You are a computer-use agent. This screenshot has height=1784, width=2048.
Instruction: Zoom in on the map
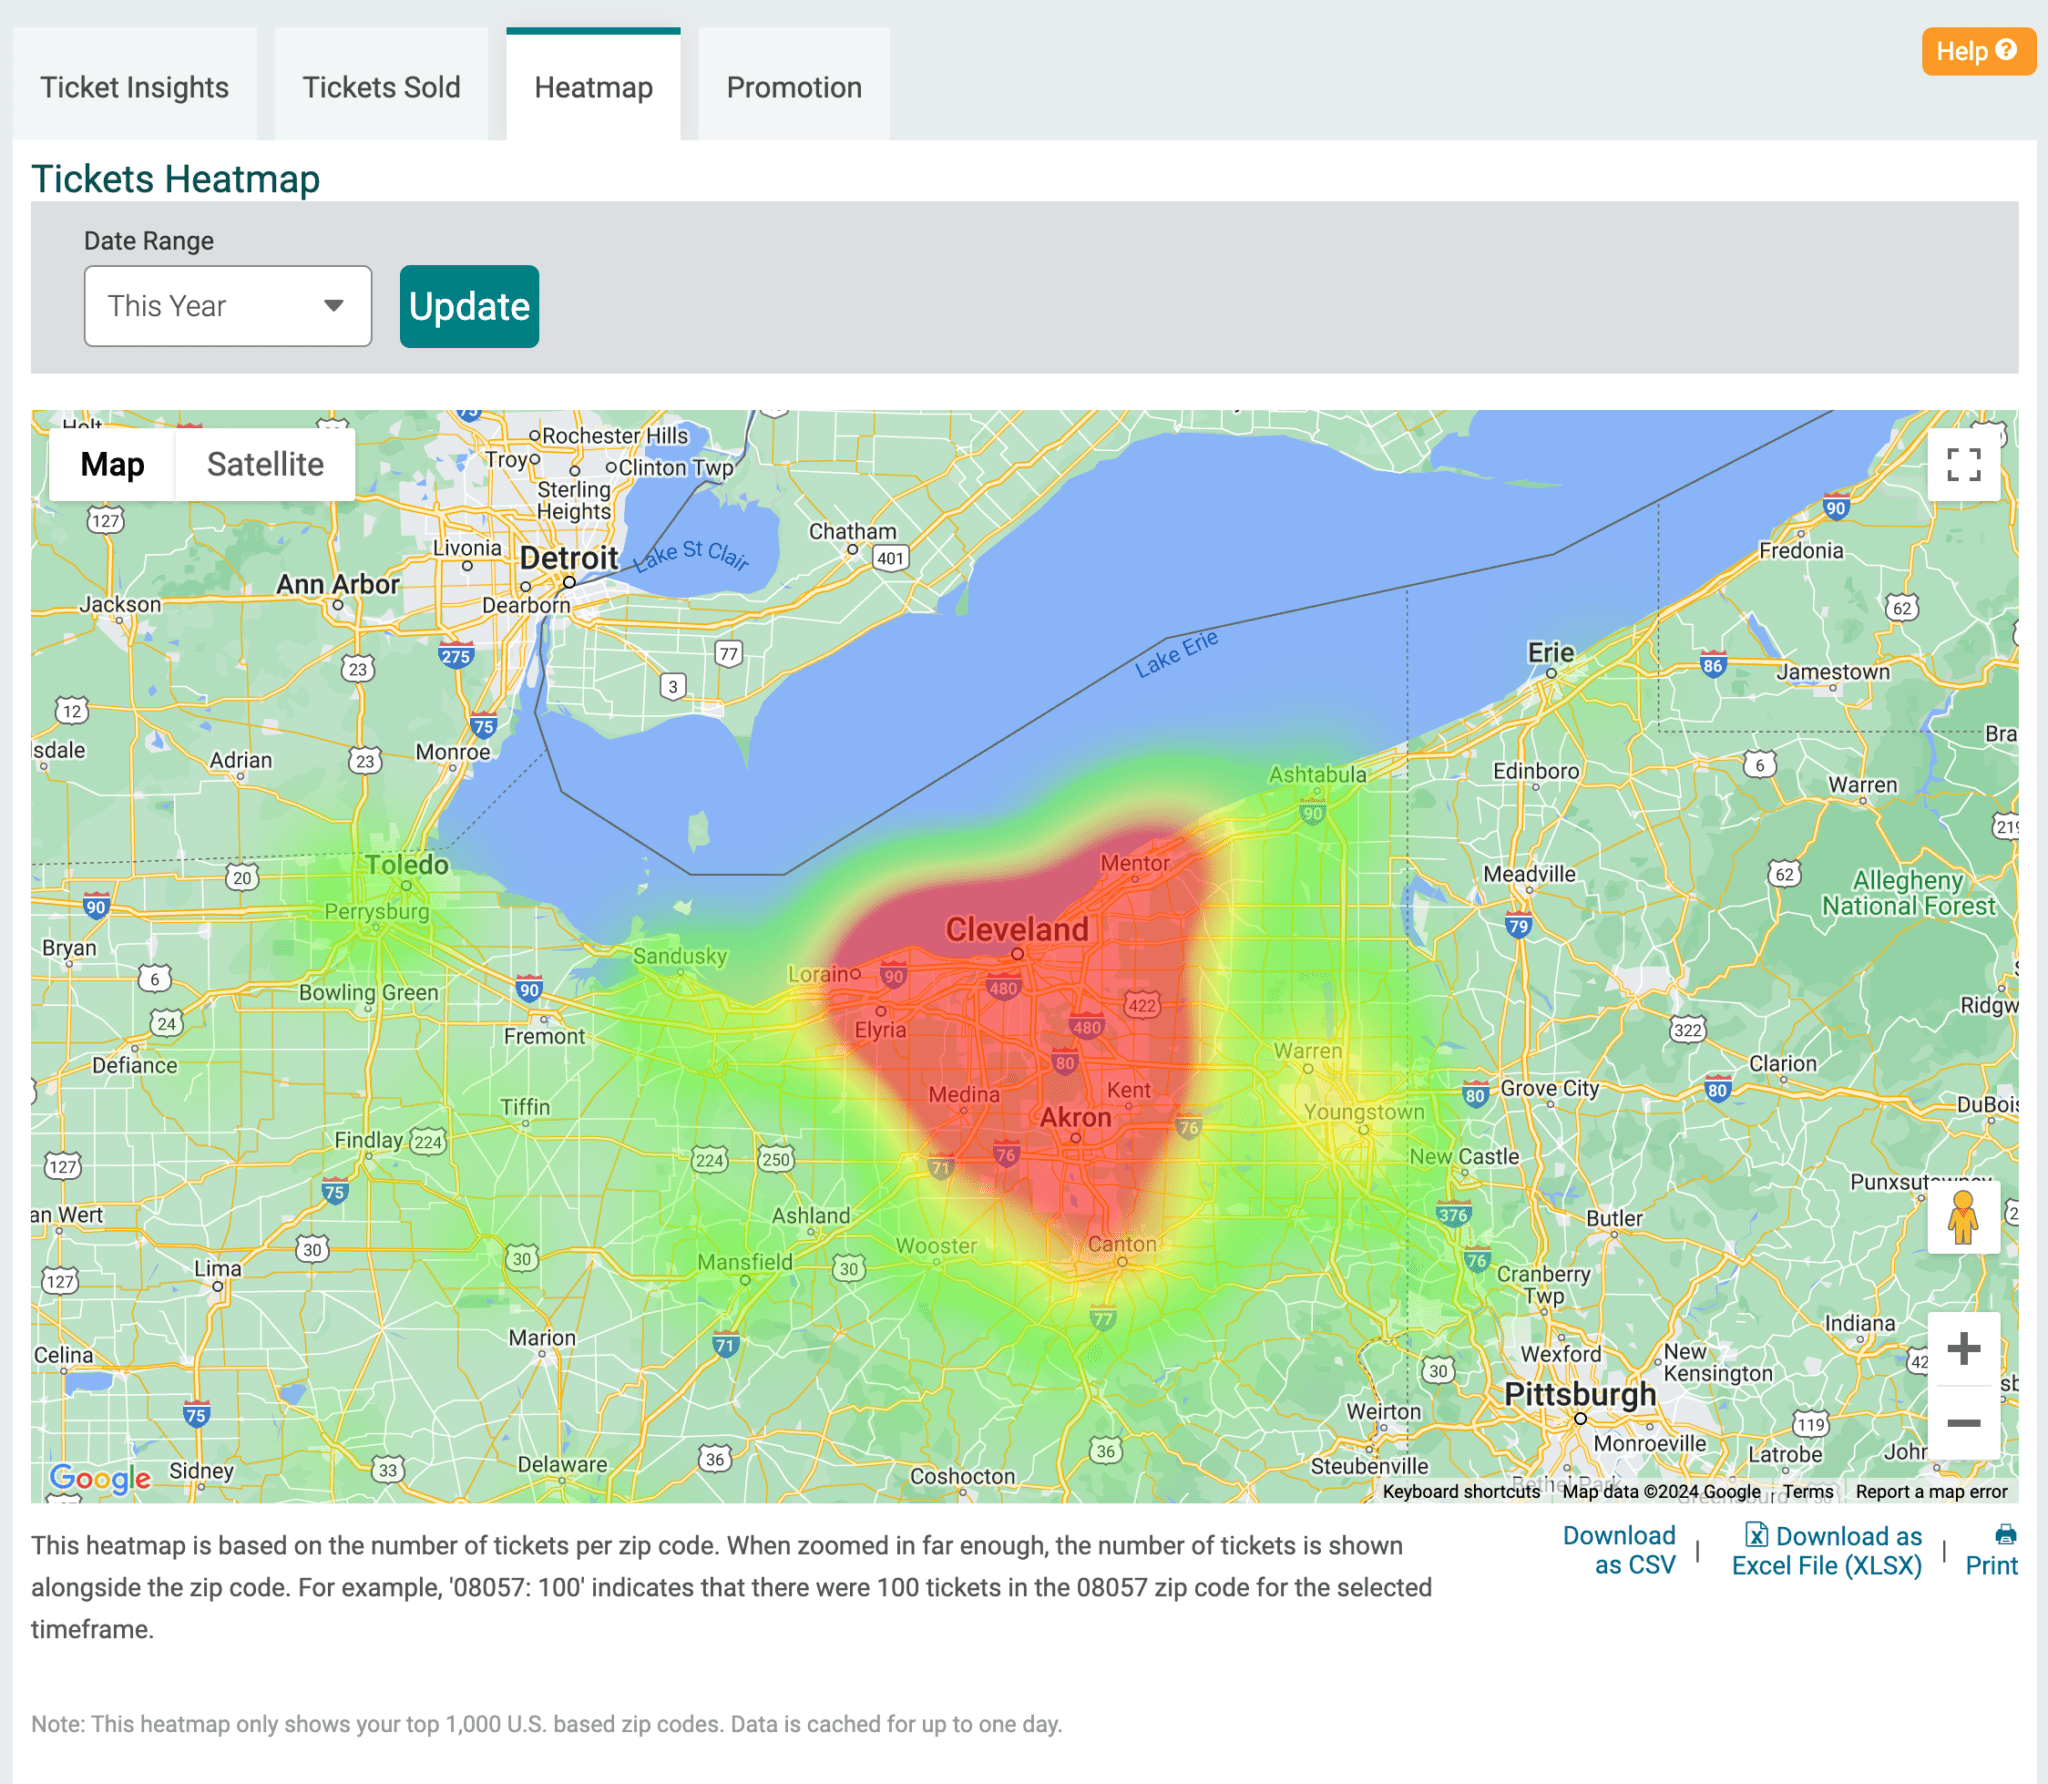[x=1963, y=1349]
